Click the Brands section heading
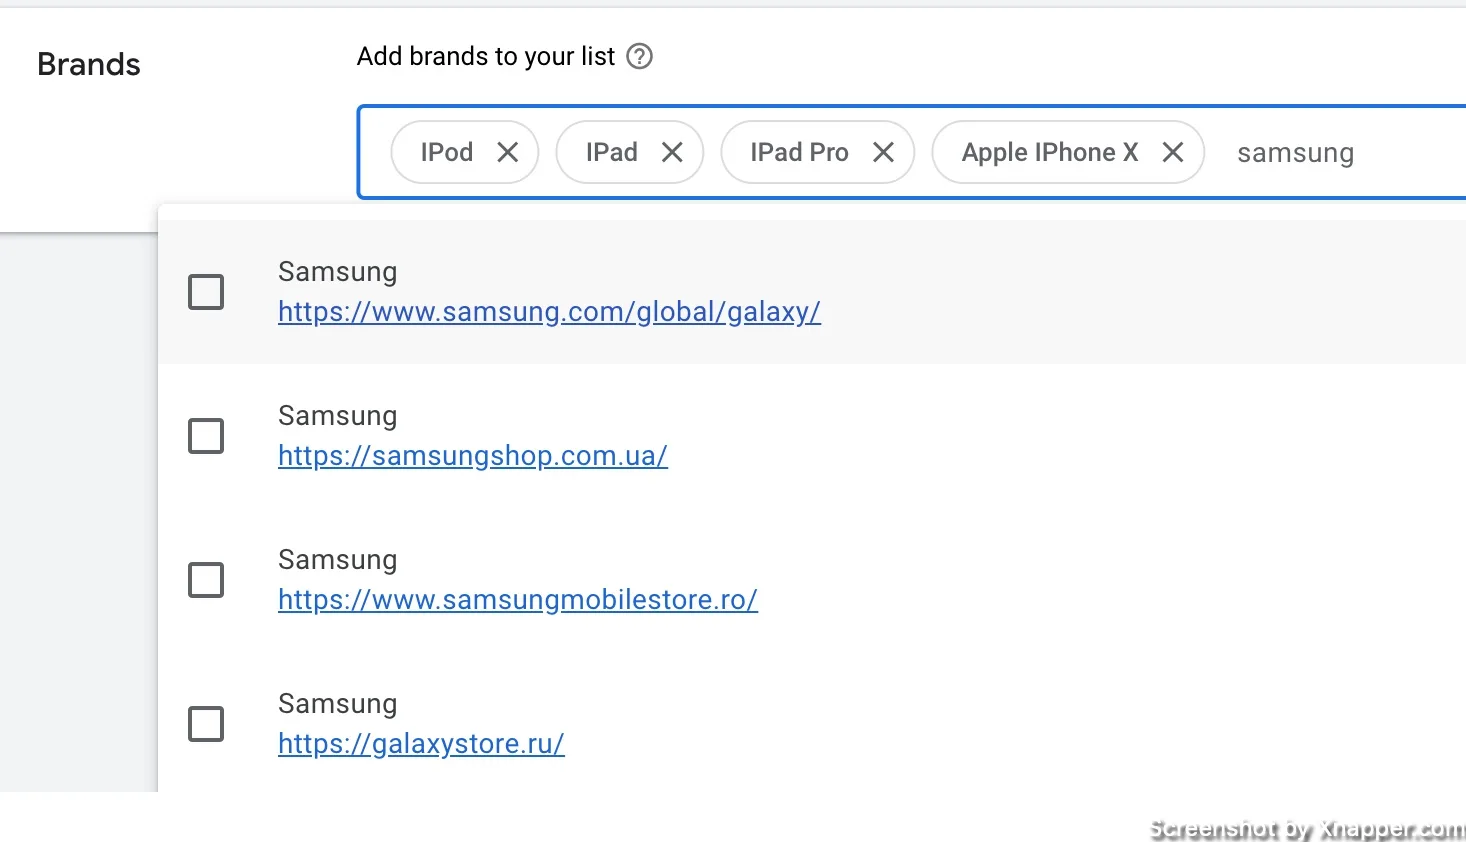The image size is (1466, 842). point(89,64)
